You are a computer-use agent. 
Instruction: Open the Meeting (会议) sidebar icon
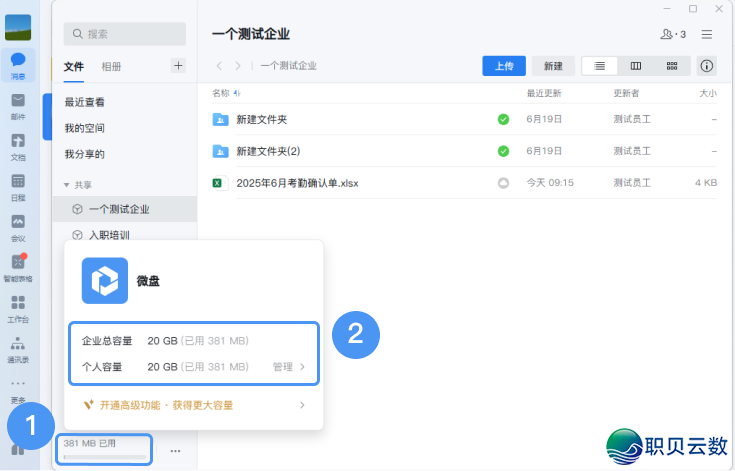[x=18, y=228]
